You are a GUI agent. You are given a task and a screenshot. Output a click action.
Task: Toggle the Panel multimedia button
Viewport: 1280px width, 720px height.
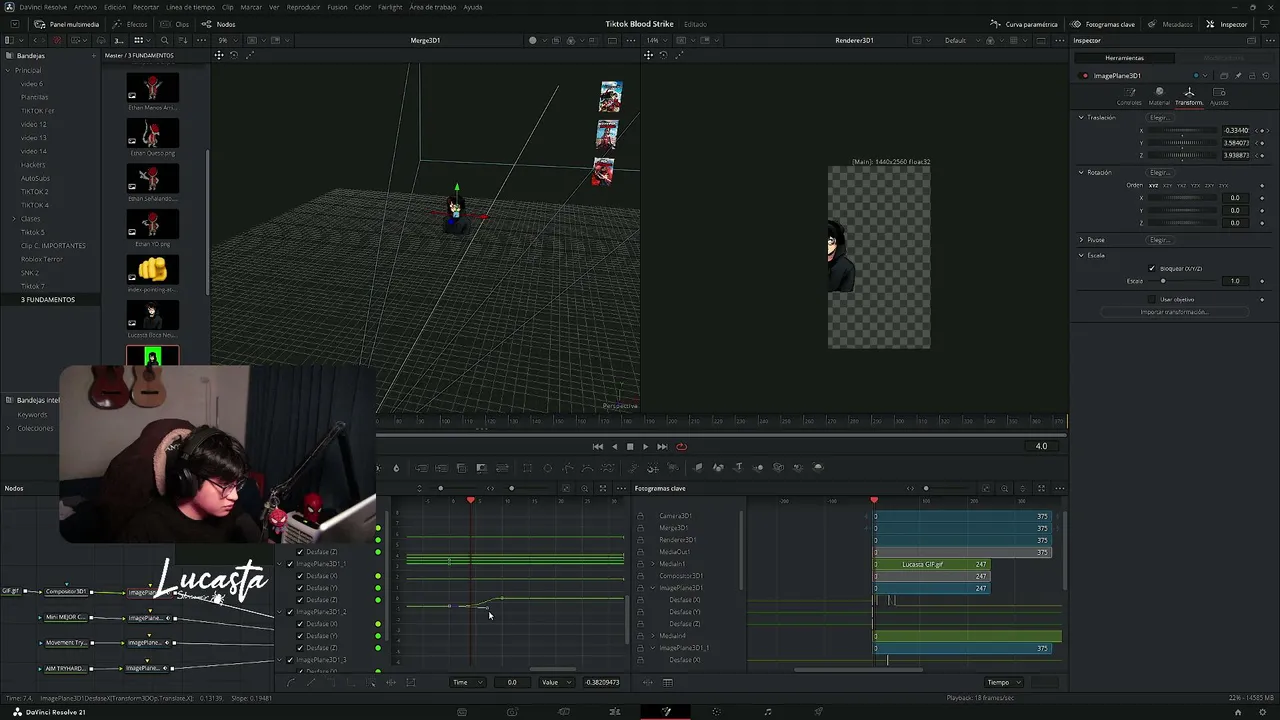coord(67,24)
